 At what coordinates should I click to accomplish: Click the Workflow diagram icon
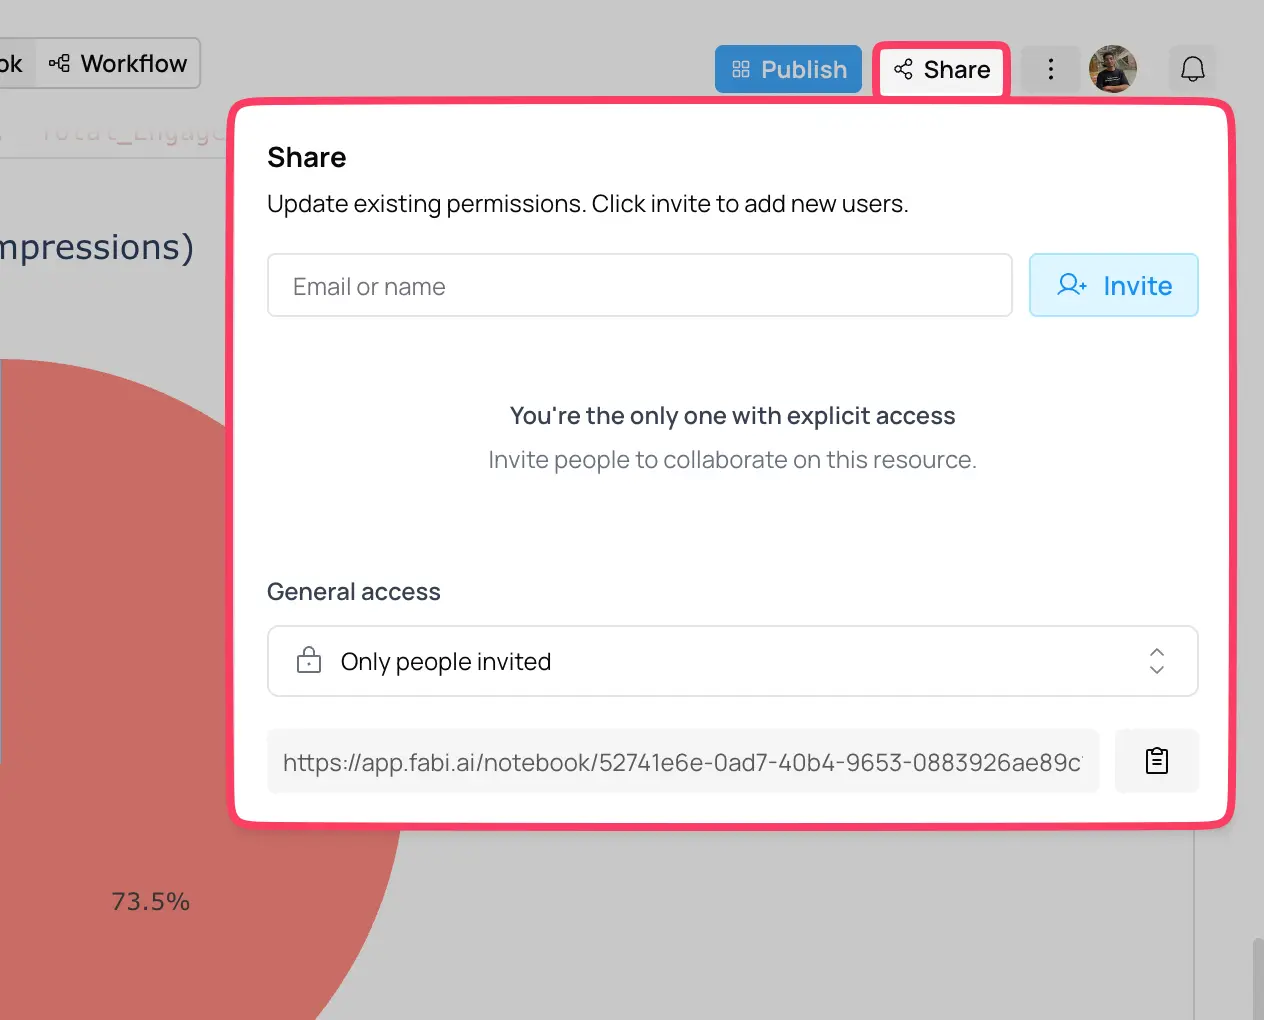click(x=60, y=63)
